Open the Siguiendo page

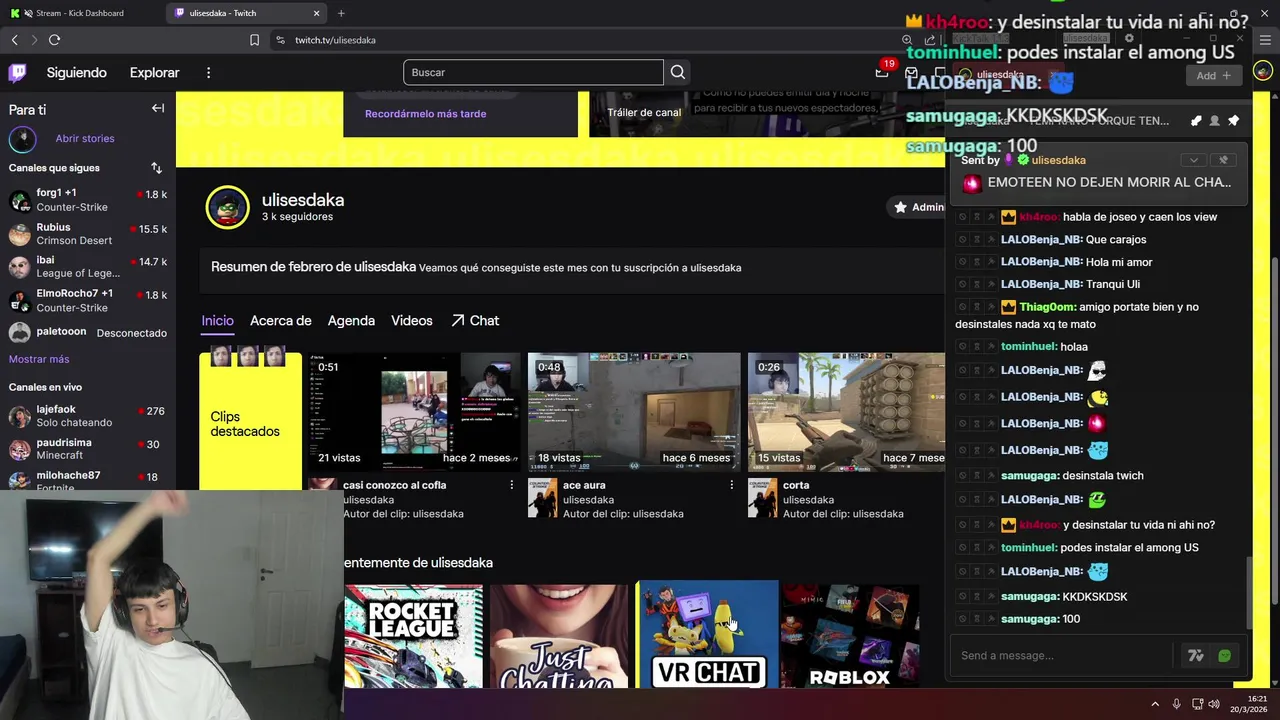point(76,73)
